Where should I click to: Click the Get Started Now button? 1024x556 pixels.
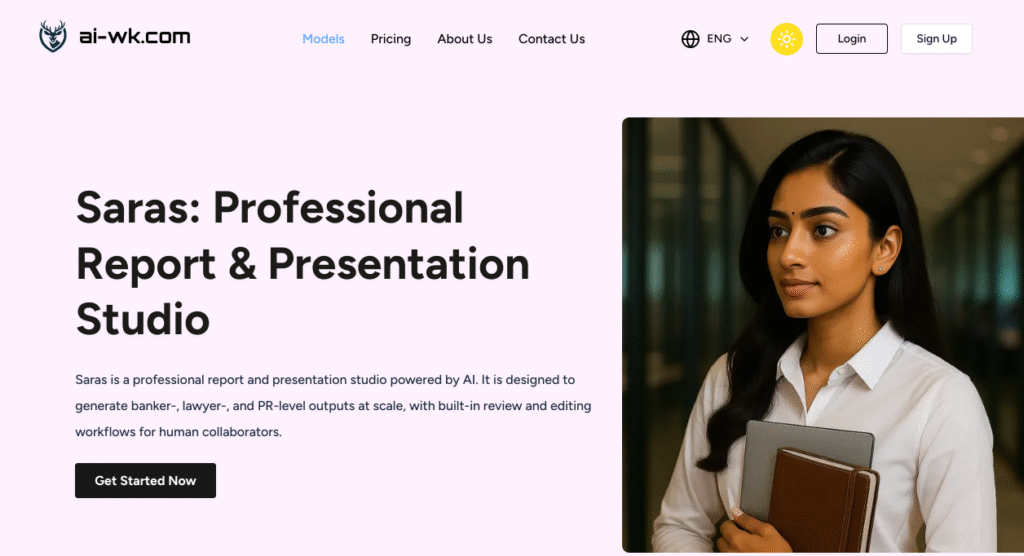(145, 480)
